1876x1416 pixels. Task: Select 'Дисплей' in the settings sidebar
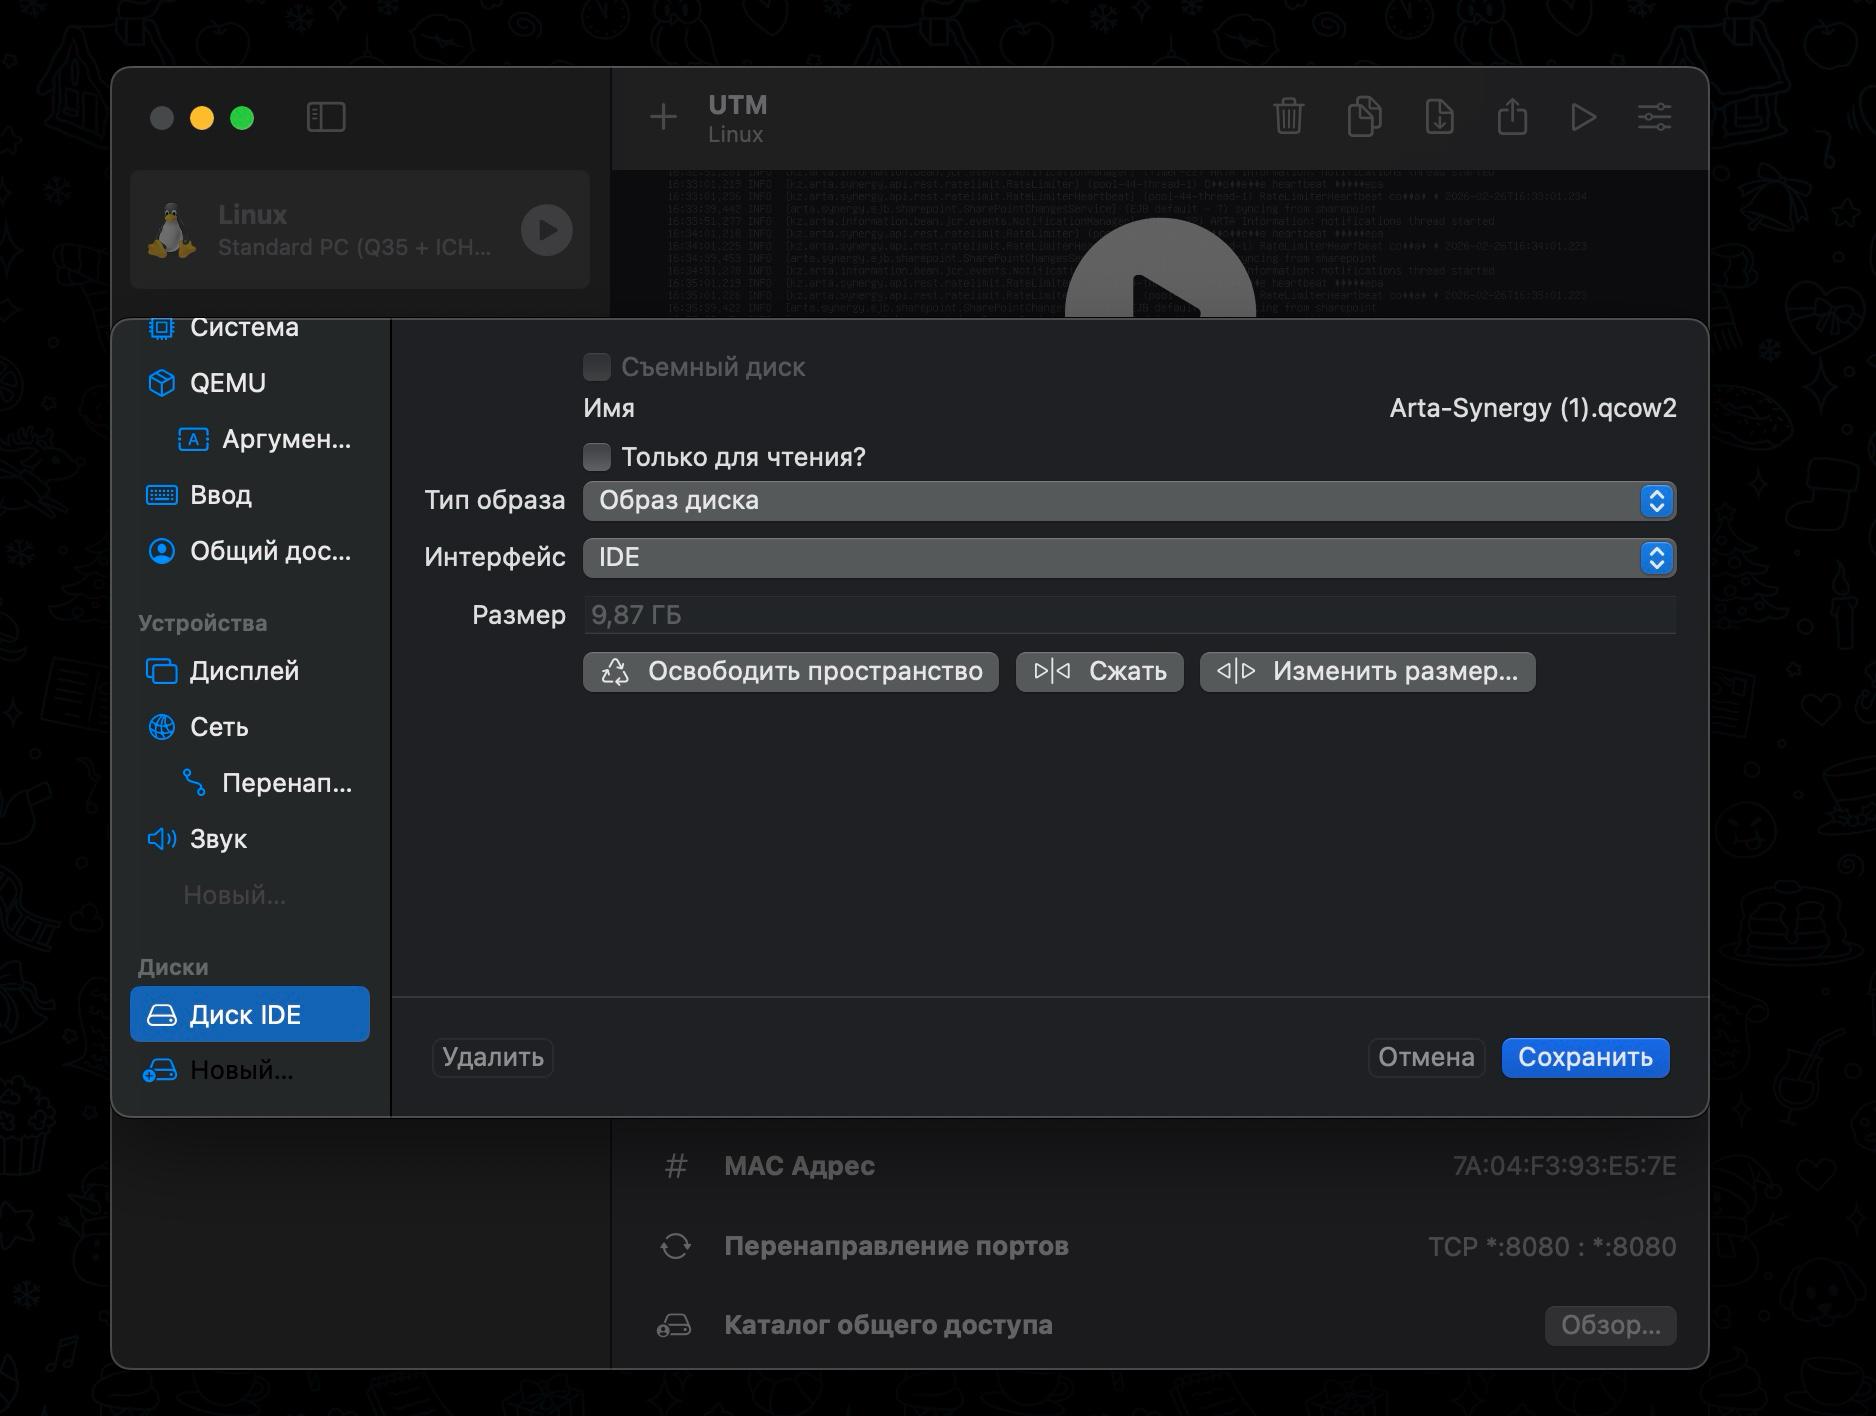pos(244,671)
